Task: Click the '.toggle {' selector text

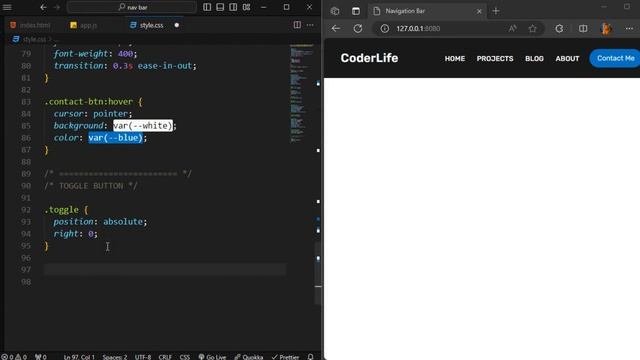Action: coord(66,210)
